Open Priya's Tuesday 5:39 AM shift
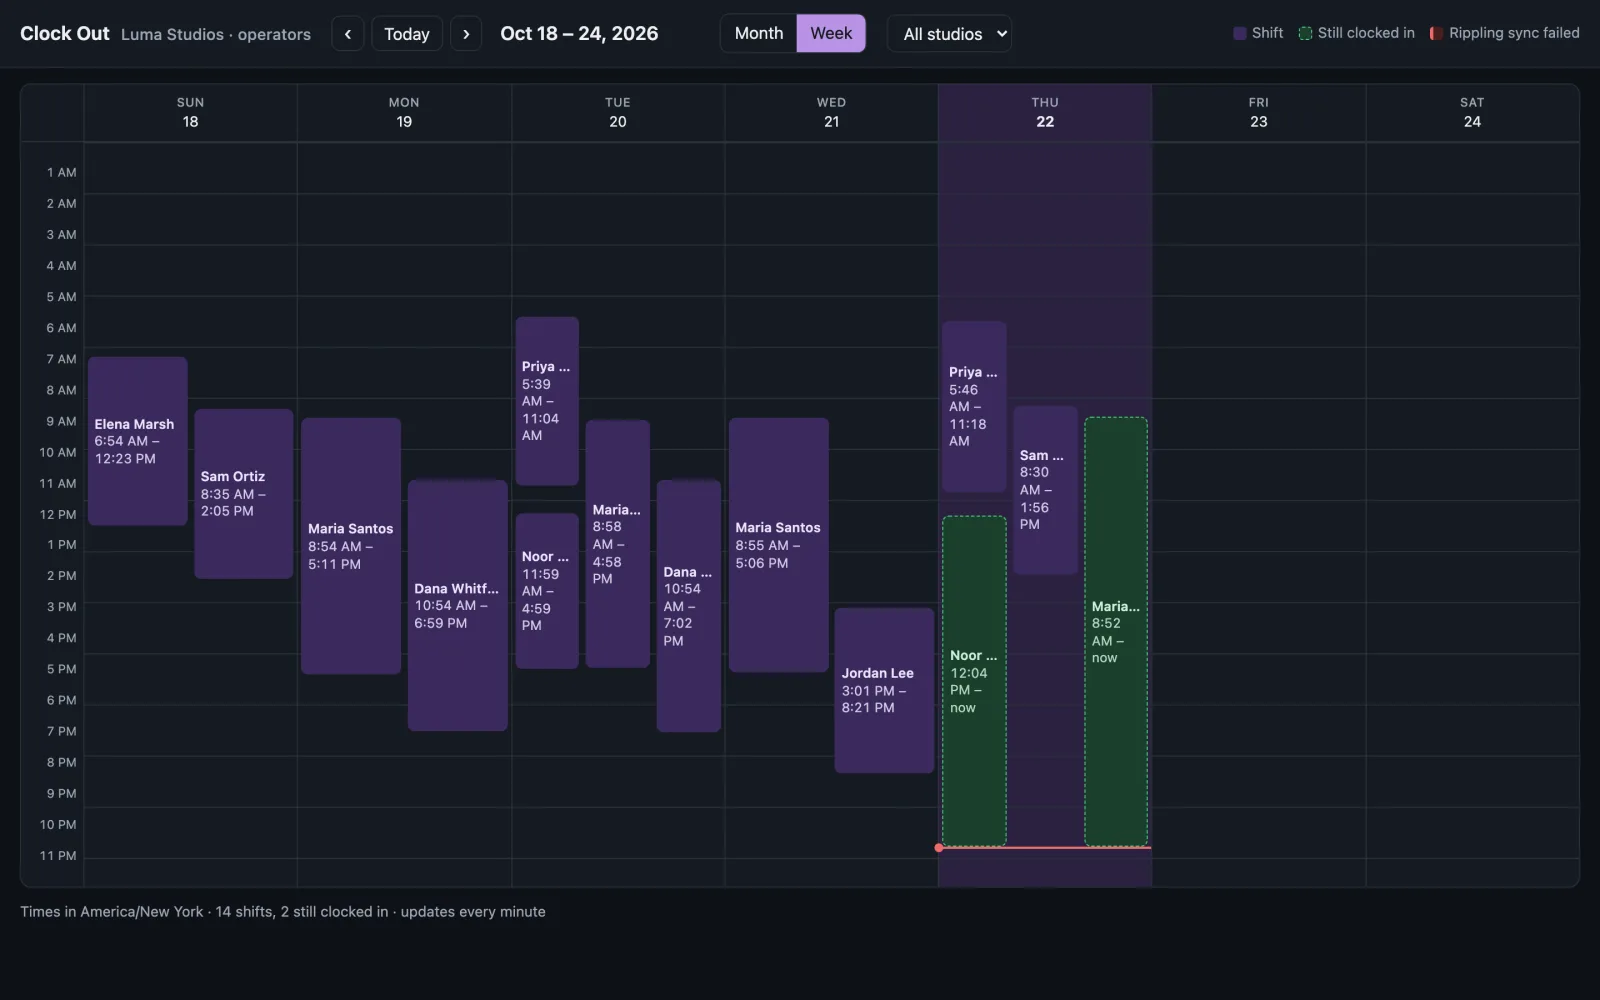This screenshot has width=1600, height=1000. 547,401
